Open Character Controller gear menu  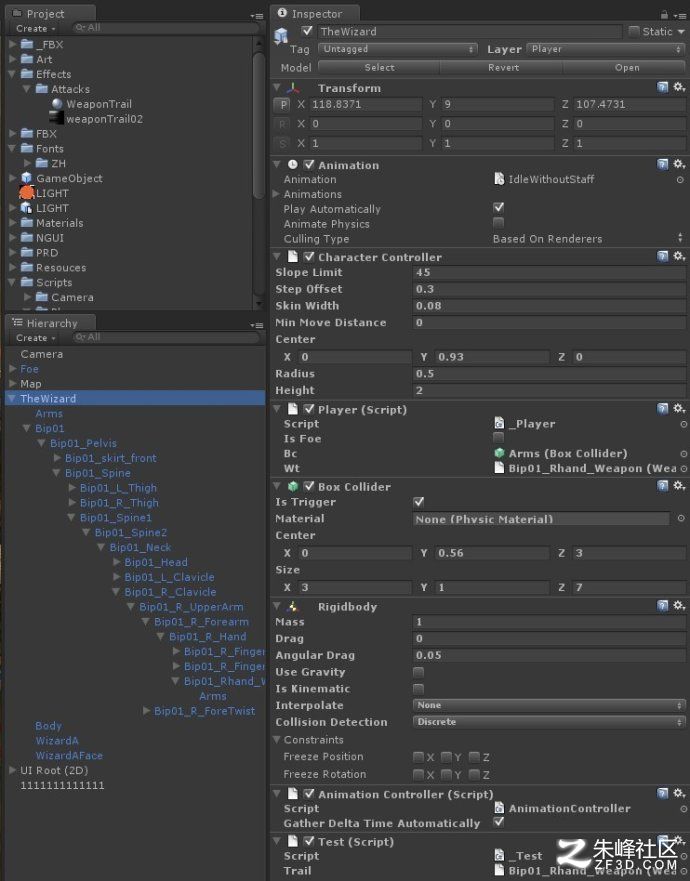point(679,256)
